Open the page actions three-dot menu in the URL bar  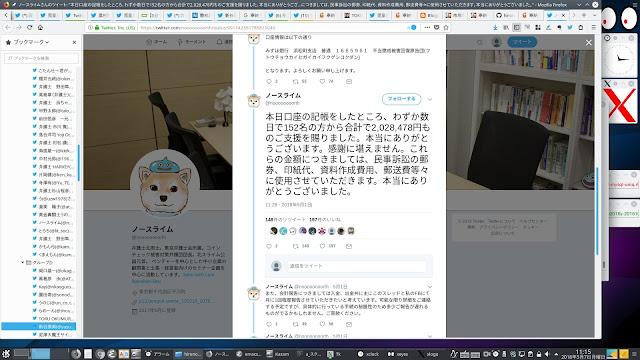(427, 27)
